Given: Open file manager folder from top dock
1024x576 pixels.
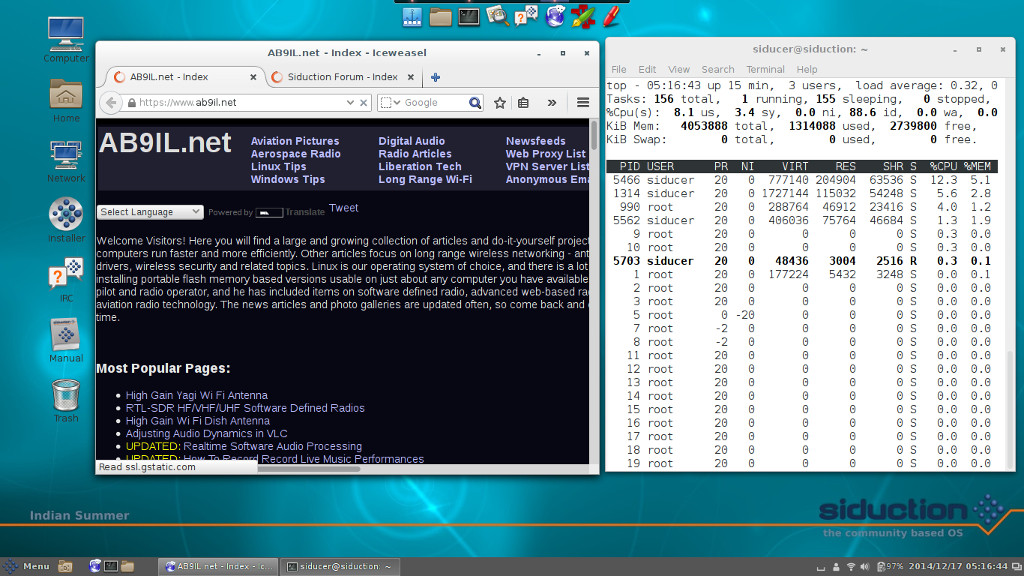Looking at the screenshot, I should coord(440,17).
